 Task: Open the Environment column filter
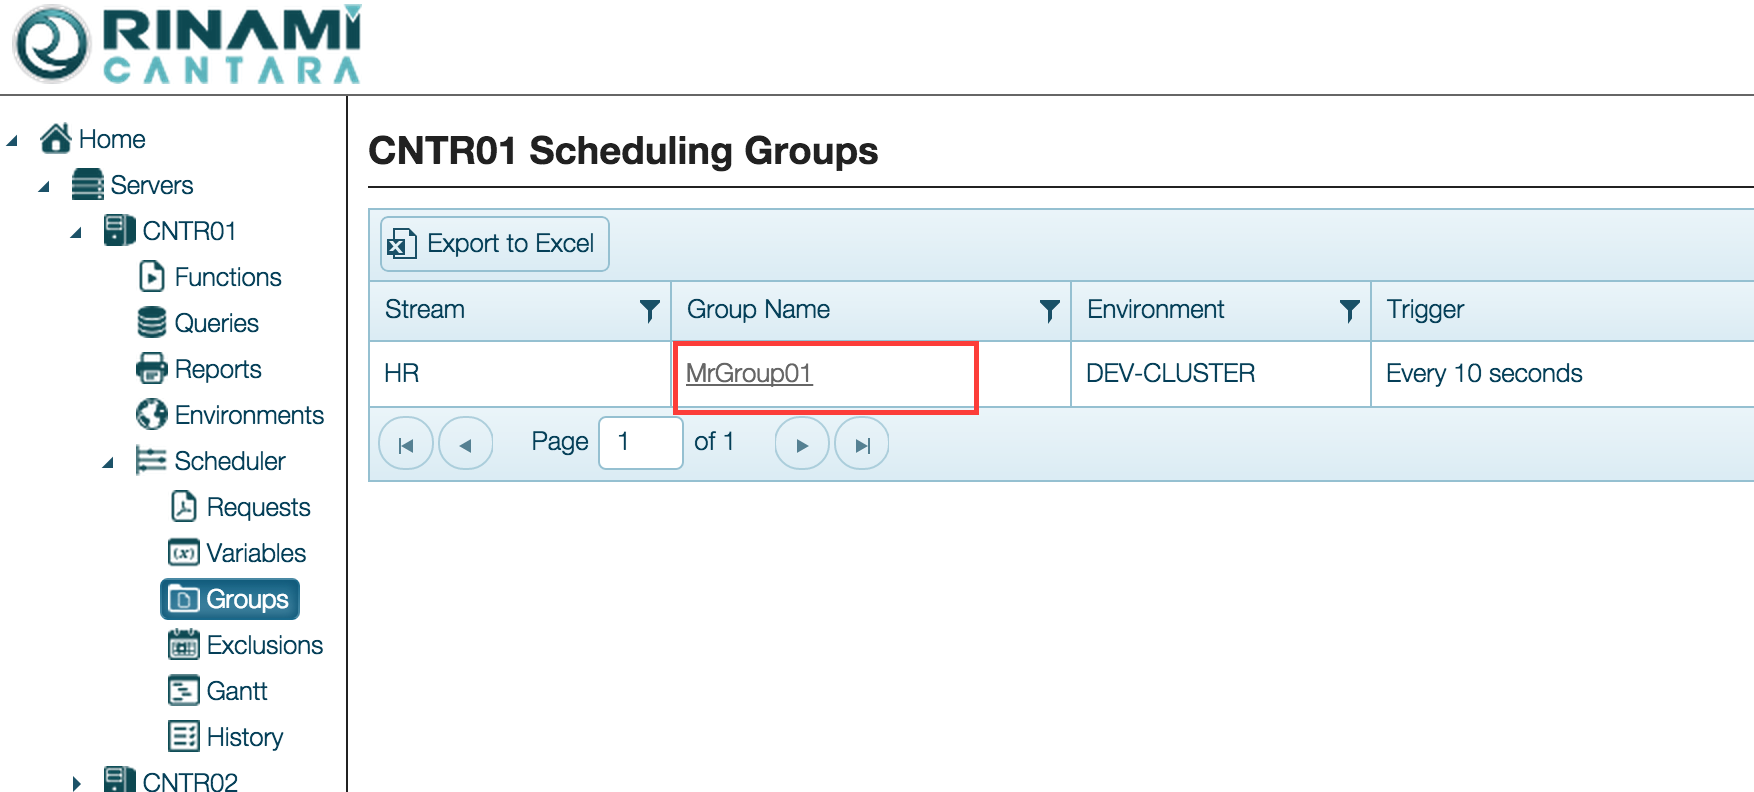tap(1349, 311)
